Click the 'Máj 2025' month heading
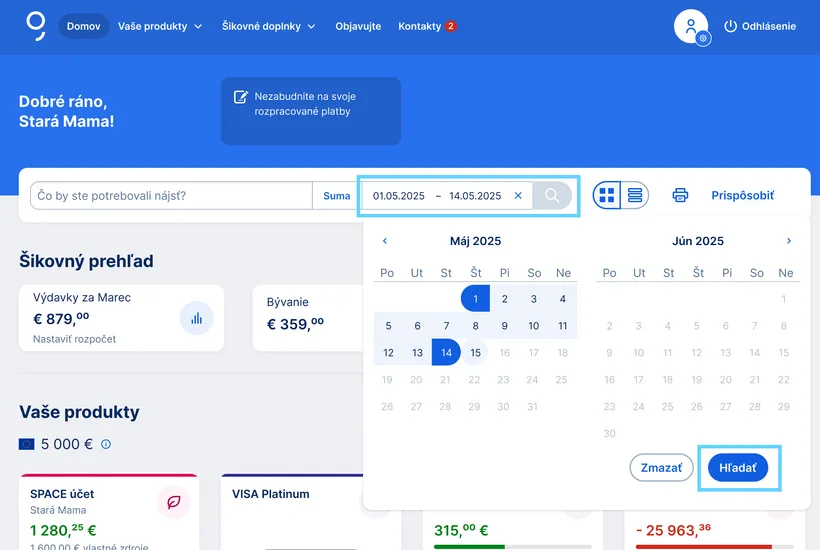Screen dimensions: 820x550 (475, 241)
